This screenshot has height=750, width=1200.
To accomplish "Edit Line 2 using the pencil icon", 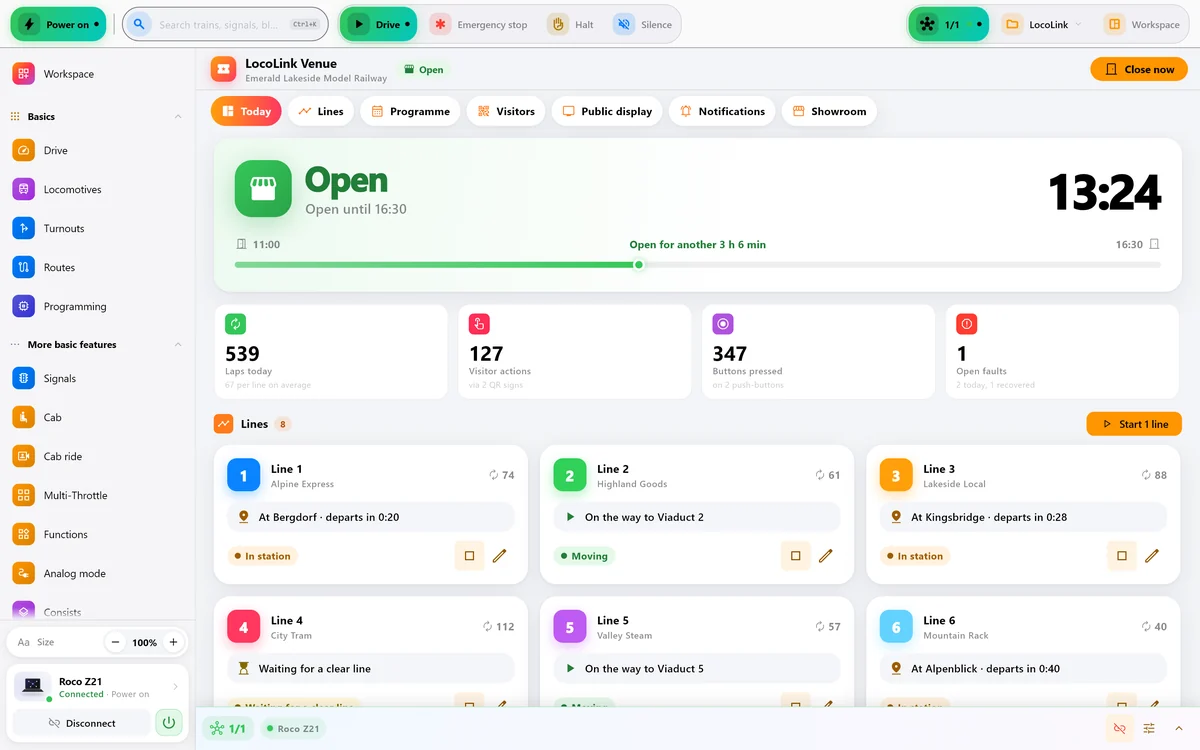I will (x=826, y=556).
